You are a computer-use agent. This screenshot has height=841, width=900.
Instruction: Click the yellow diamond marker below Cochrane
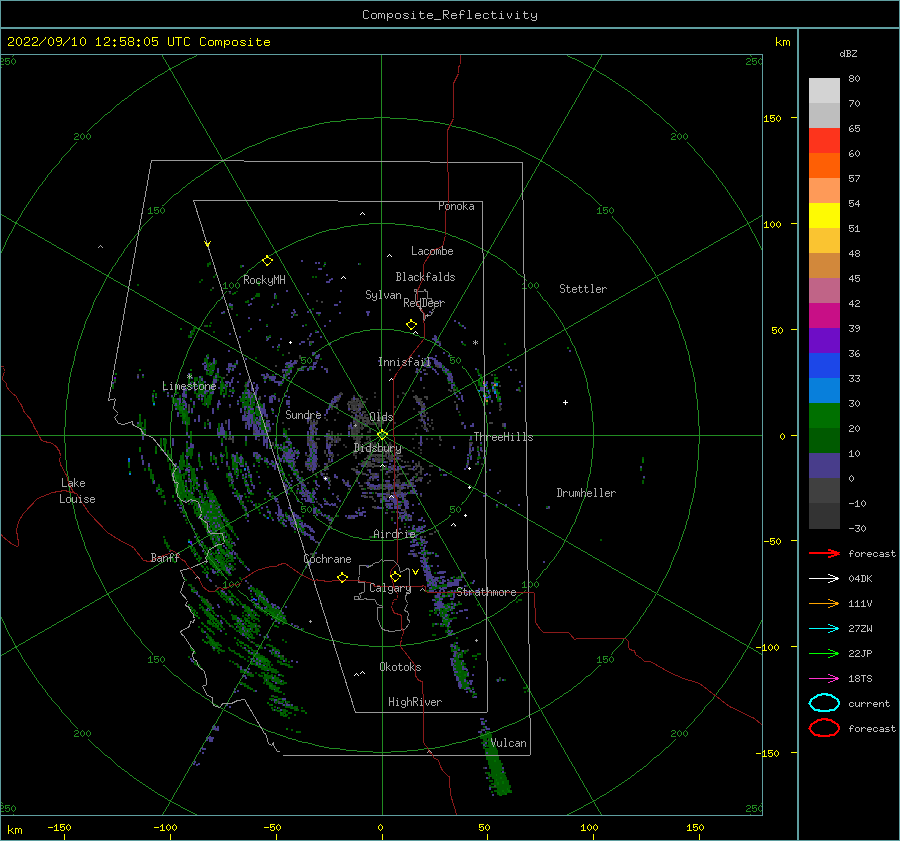click(342, 577)
